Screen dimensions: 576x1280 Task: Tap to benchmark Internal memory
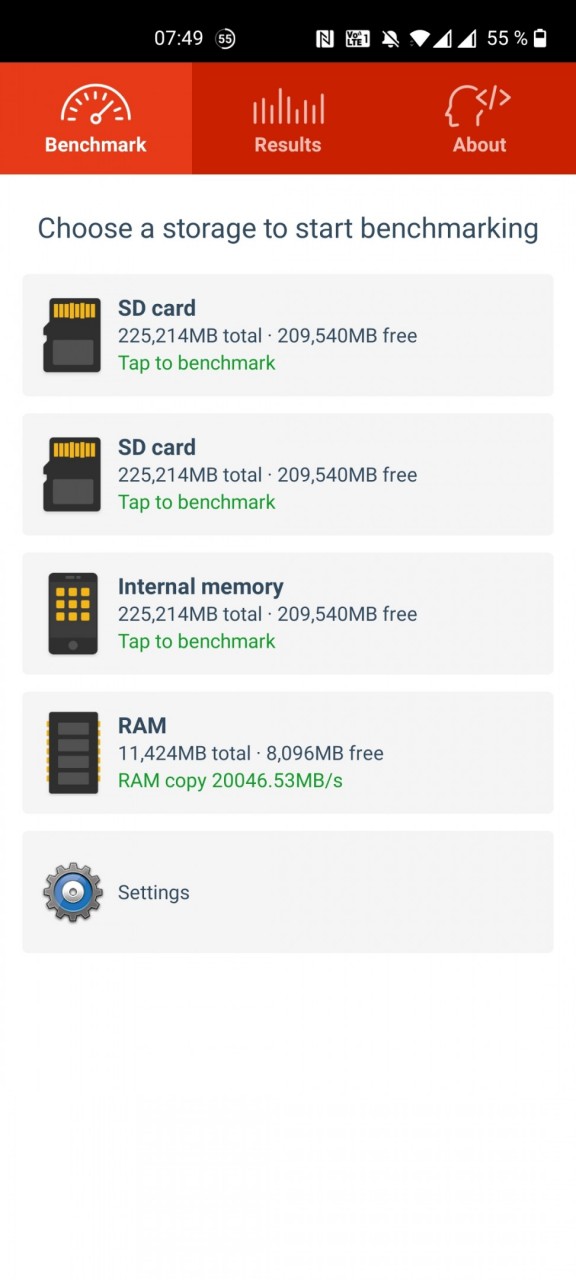pos(196,641)
